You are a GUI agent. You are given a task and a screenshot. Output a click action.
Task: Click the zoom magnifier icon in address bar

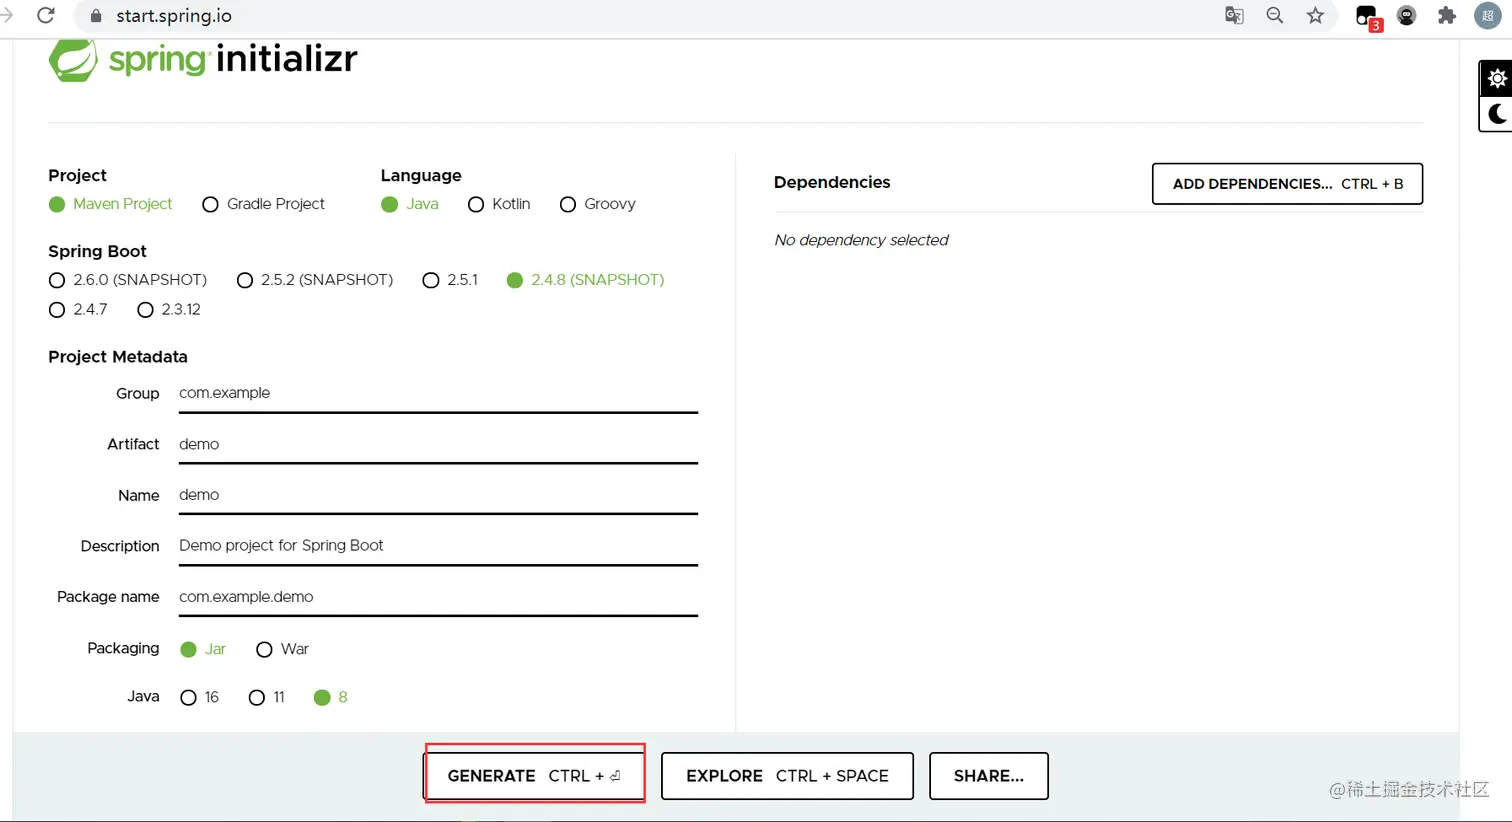1274,16
